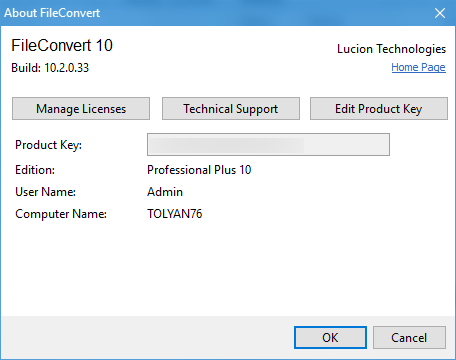Click the User Name: label
Image resolution: width=456 pixels, height=360 pixels.
point(45,192)
